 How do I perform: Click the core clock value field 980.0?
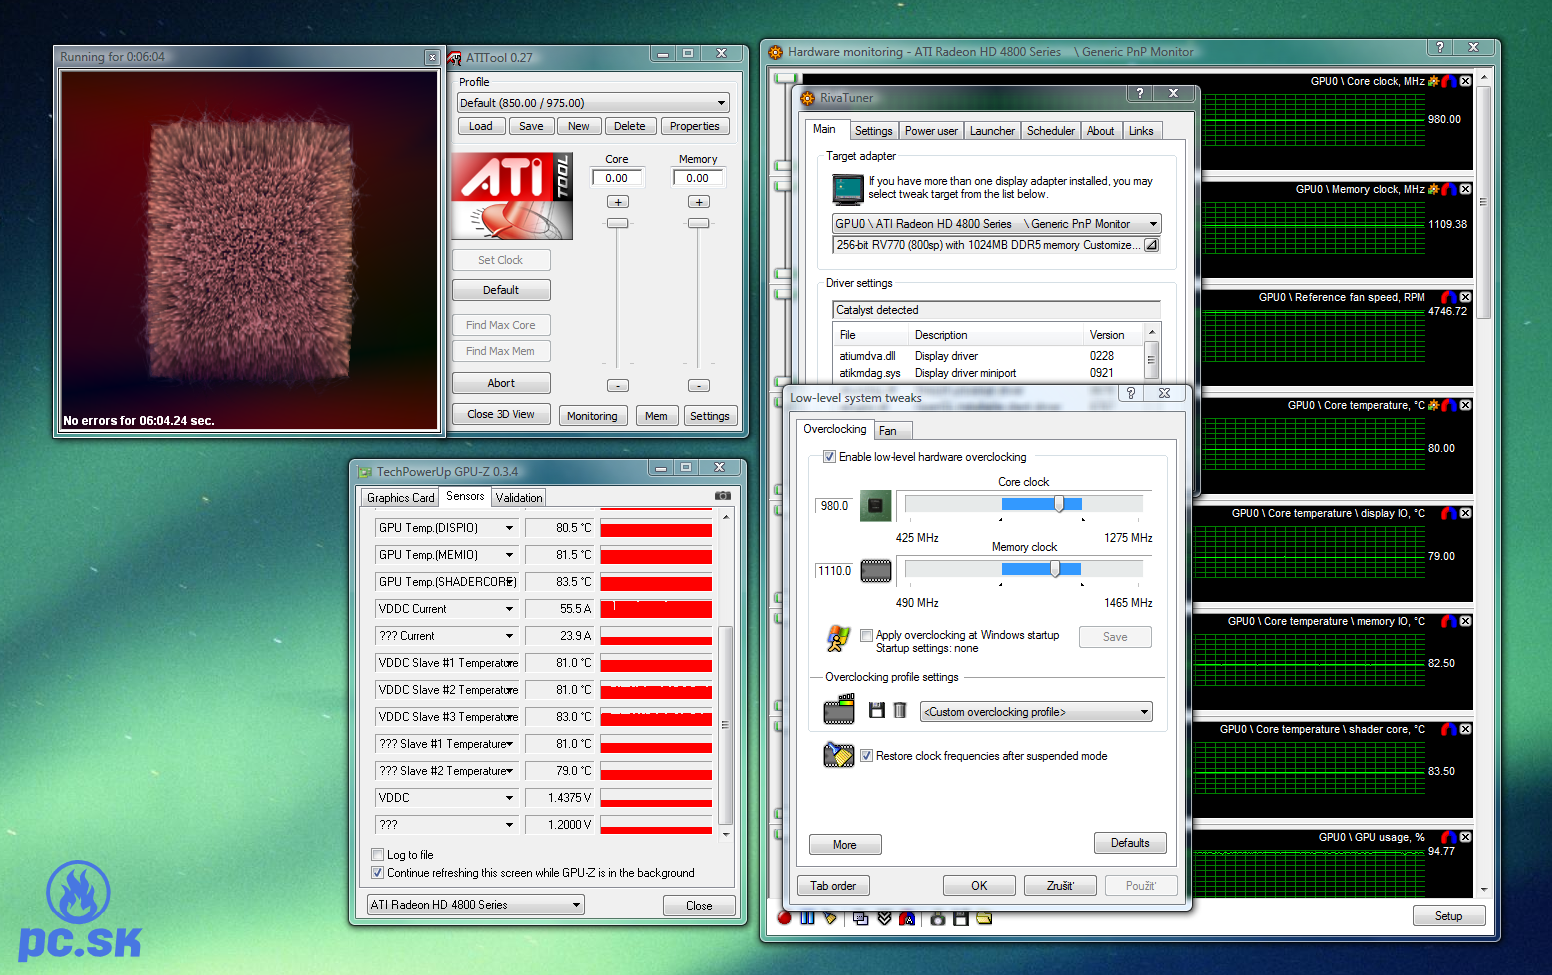coord(834,506)
